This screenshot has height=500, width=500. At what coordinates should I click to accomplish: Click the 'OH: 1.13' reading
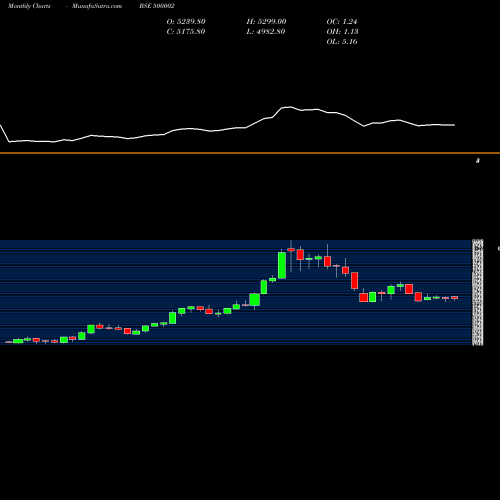coord(342,31)
